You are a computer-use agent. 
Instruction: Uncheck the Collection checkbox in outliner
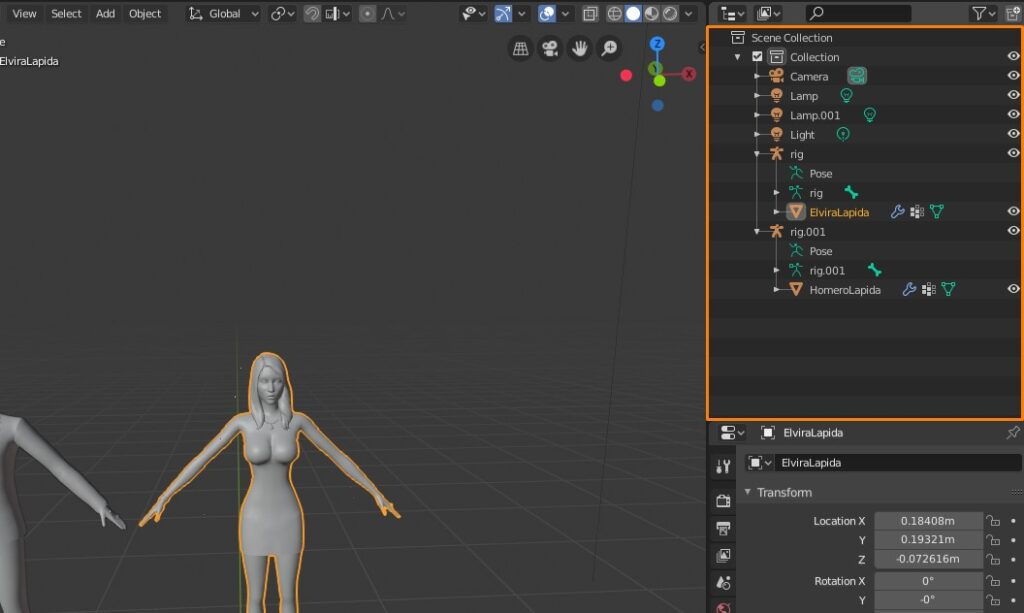tap(757, 57)
